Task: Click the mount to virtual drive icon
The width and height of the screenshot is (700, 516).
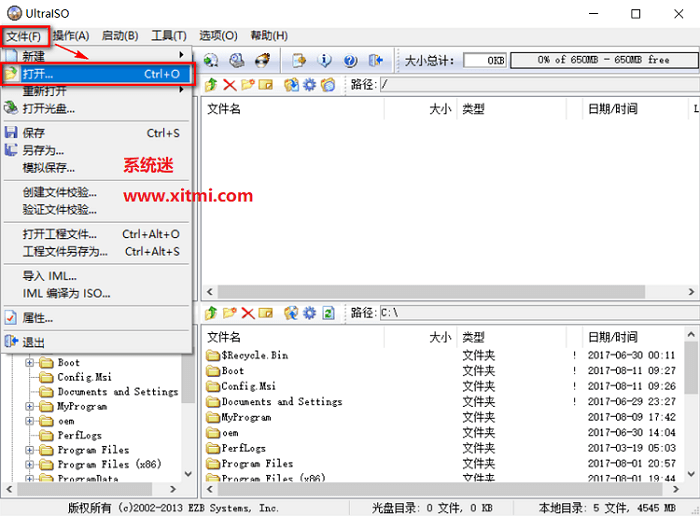Action: coord(237,60)
